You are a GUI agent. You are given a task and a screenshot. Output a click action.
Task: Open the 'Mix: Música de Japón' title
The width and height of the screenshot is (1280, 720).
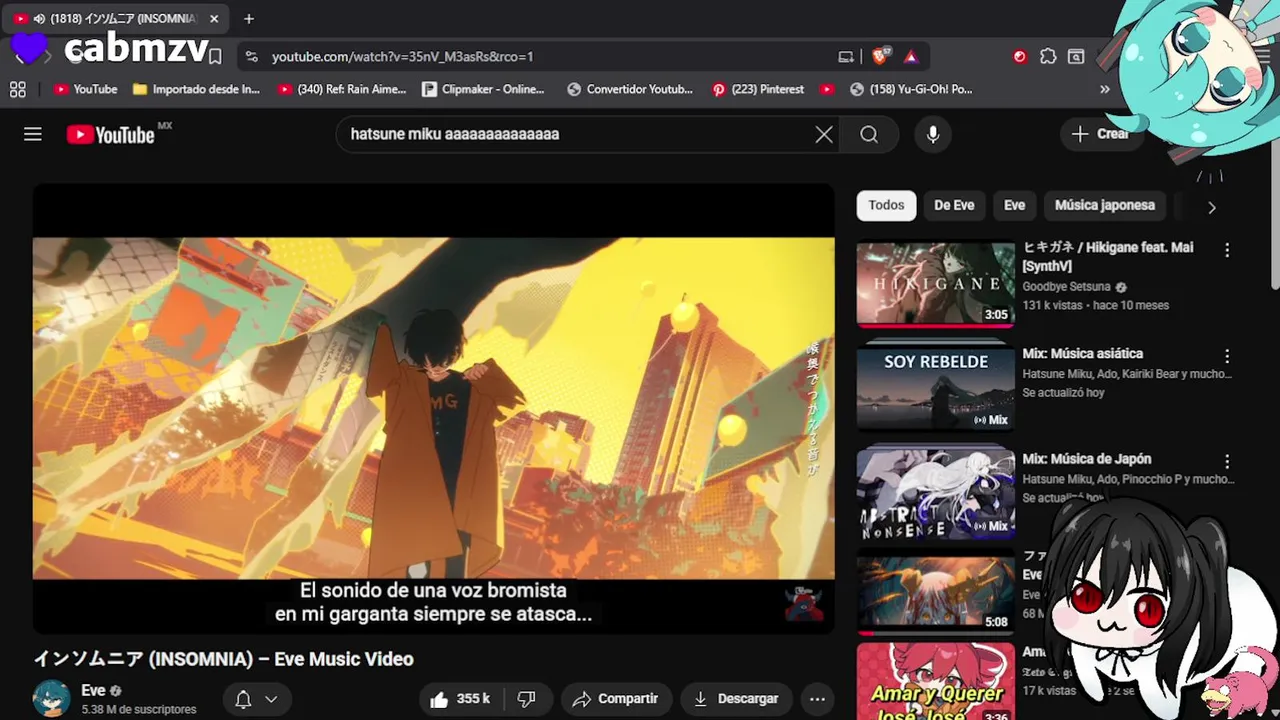[1087, 459]
